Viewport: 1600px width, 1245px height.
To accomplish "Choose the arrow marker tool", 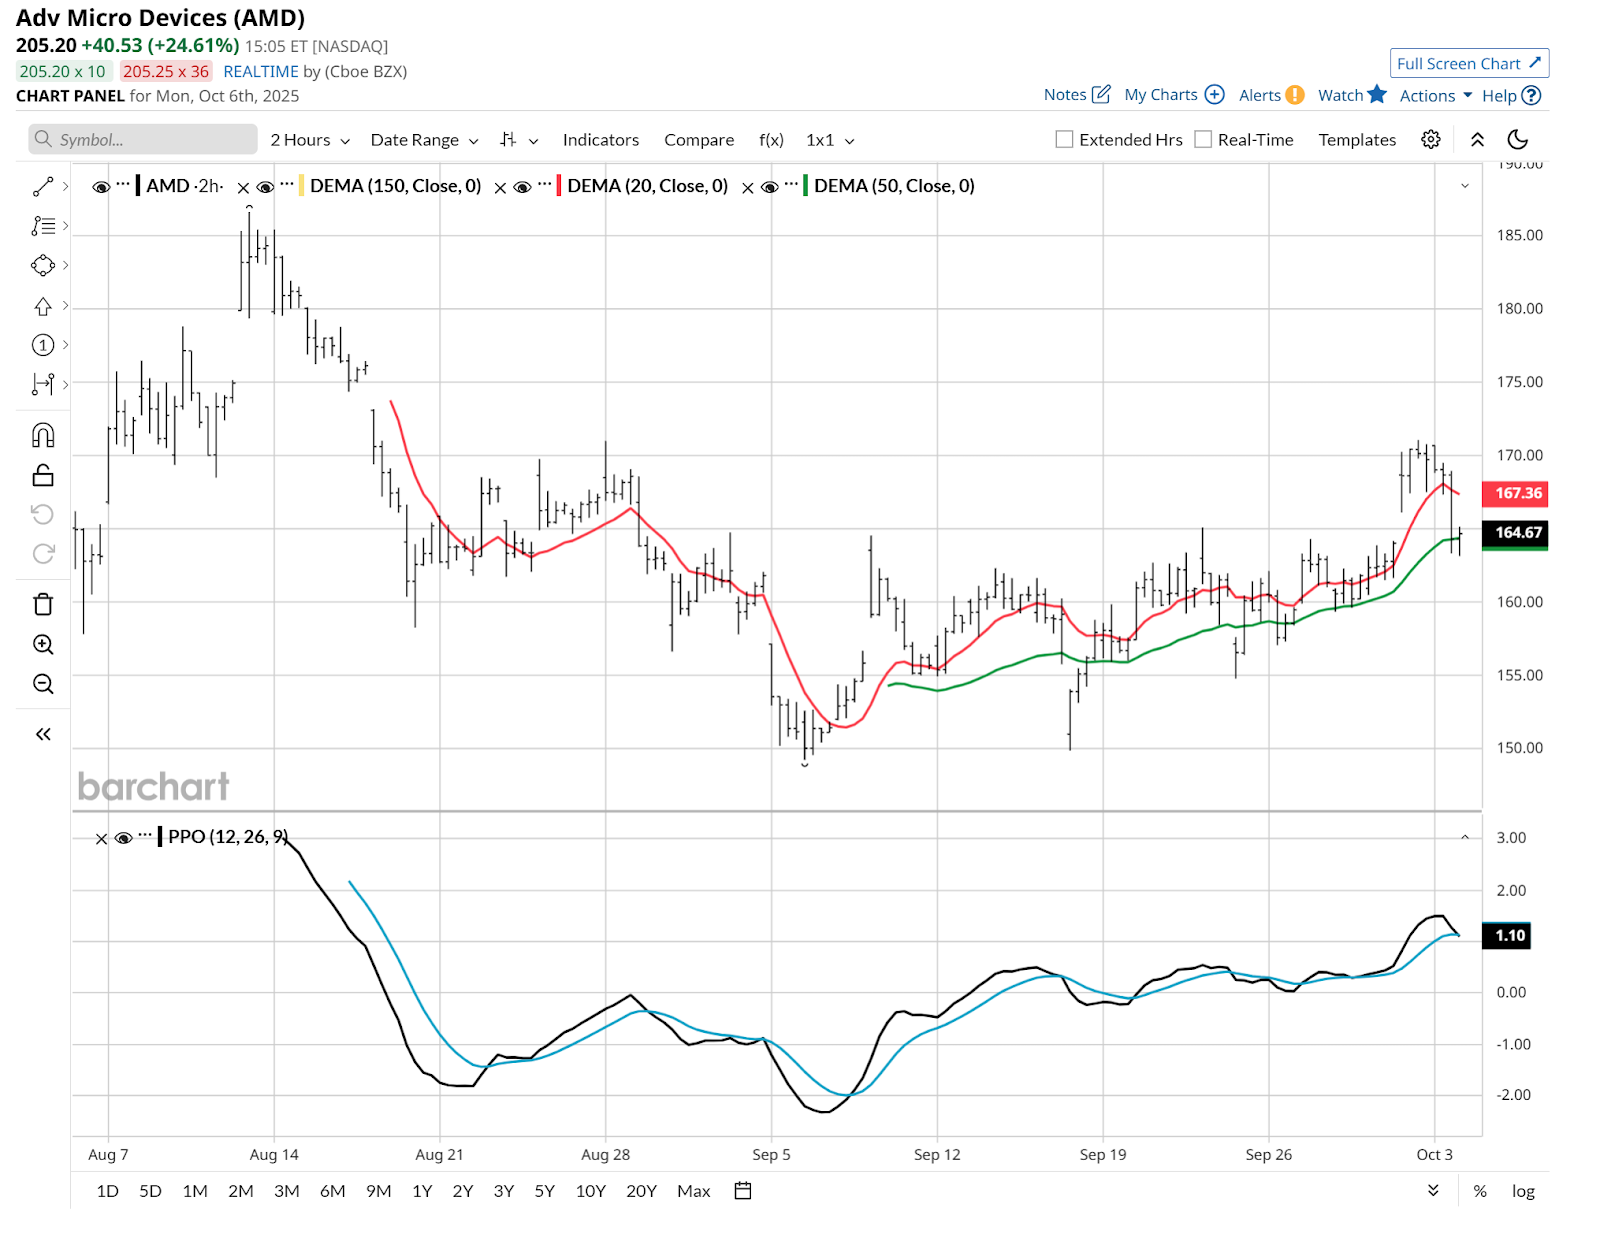I will click(43, 306).
